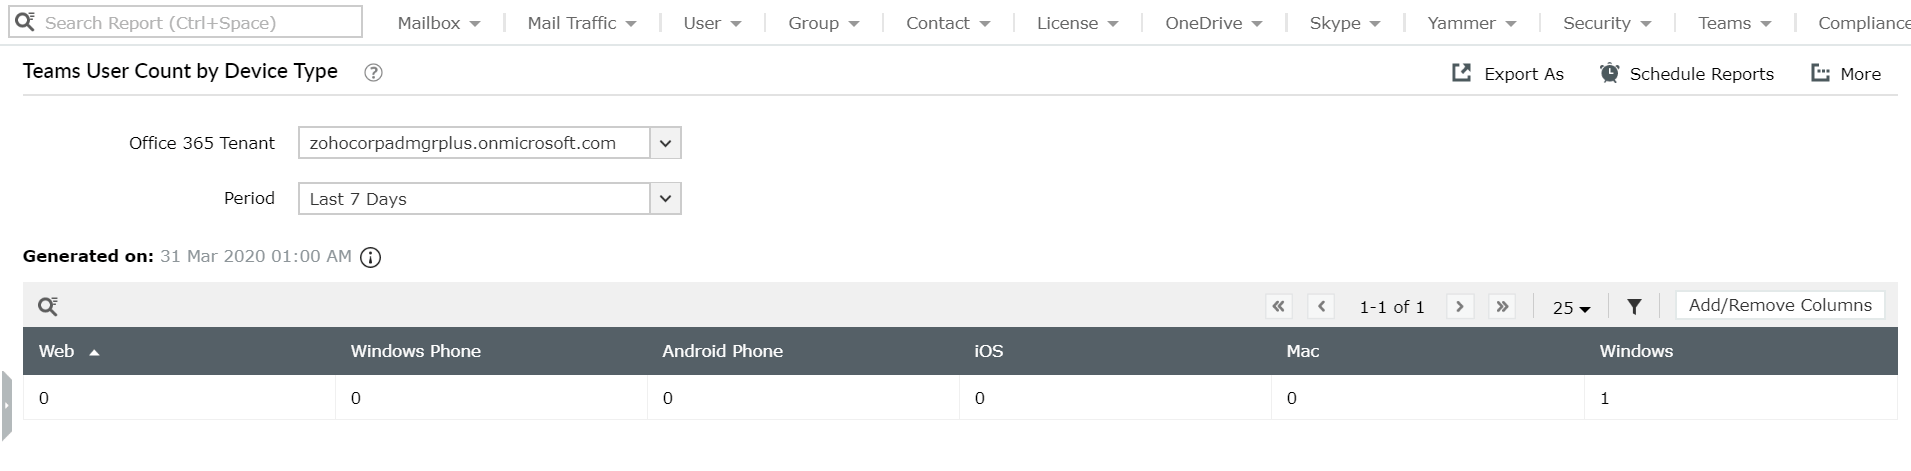Viewport: 1911px width, 471px height.
Task: Change the 25 rows per page selector
Action: pyautogui.click(x=1571, y=308)
